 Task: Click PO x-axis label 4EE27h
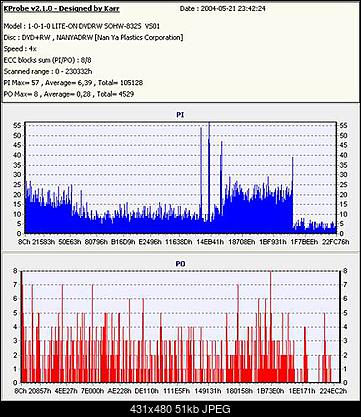(67, 391)
